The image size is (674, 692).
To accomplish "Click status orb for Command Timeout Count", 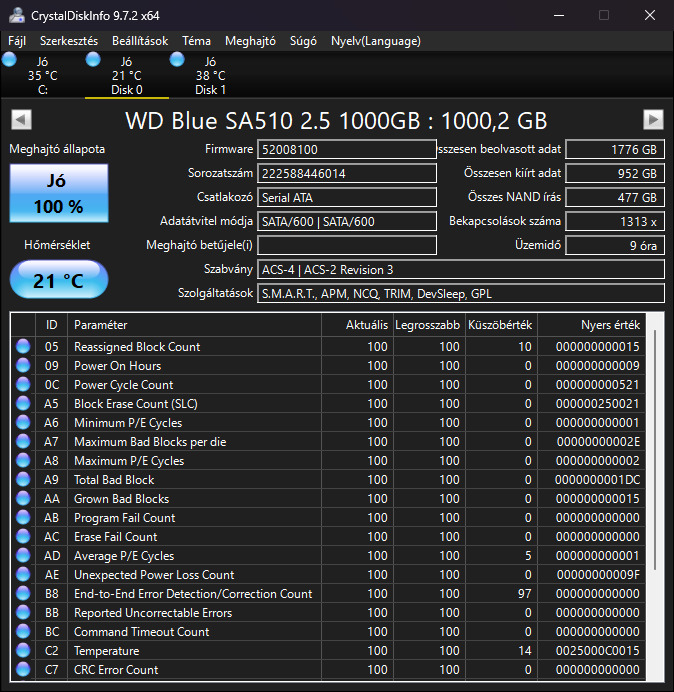I will tap(23, 631).
